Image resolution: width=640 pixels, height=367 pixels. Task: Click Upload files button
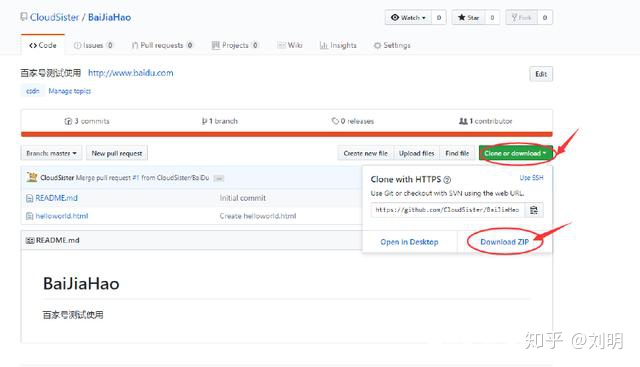pos(416,153)
